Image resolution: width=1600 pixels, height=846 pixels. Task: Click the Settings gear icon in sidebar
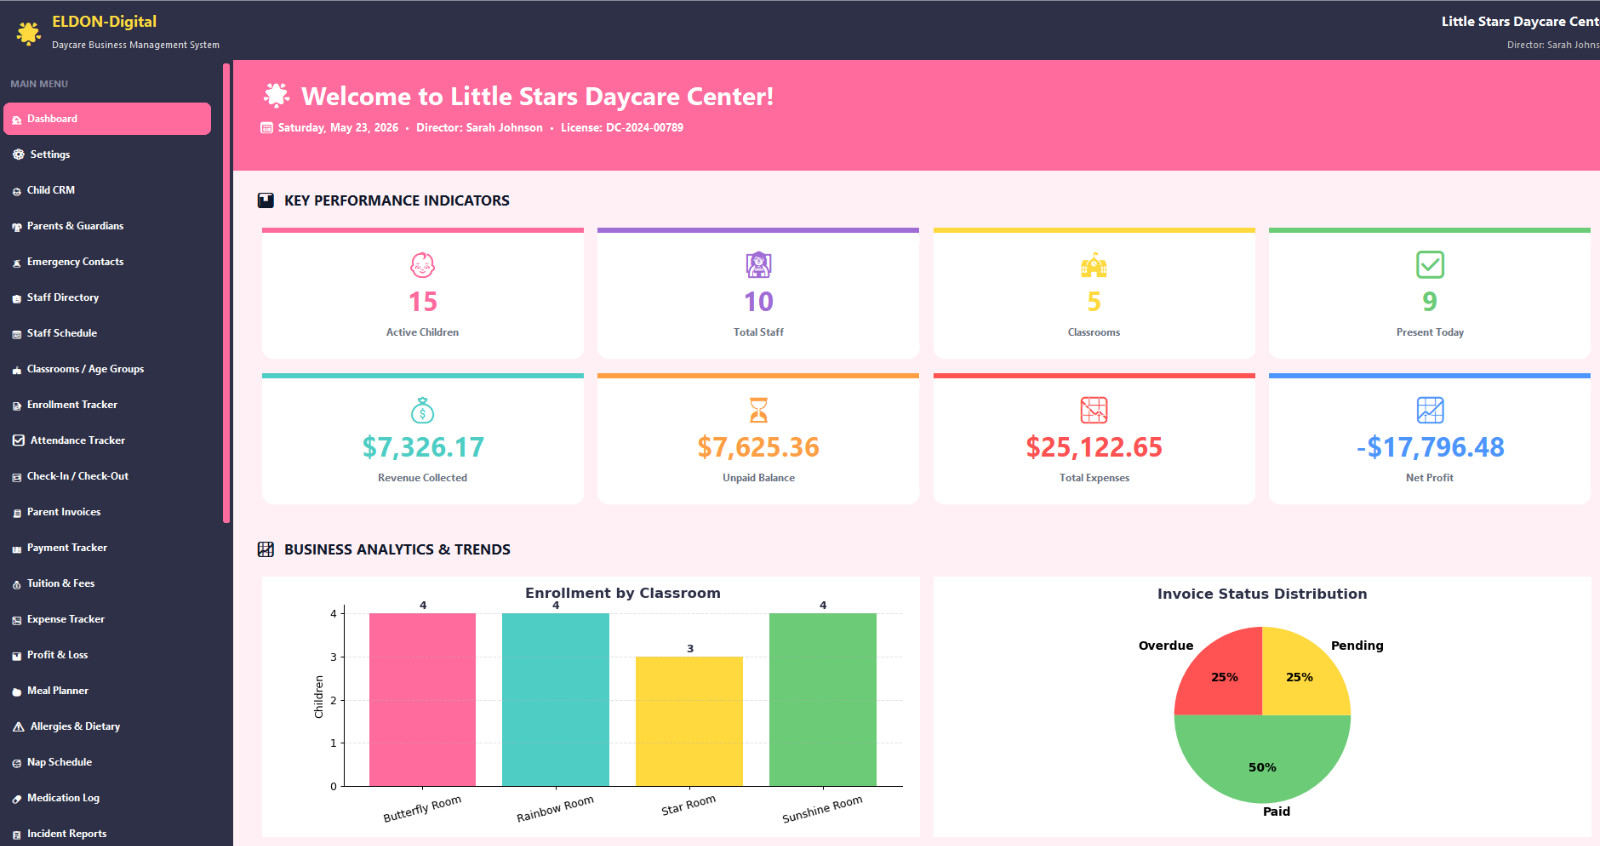(x=18, y=155)
